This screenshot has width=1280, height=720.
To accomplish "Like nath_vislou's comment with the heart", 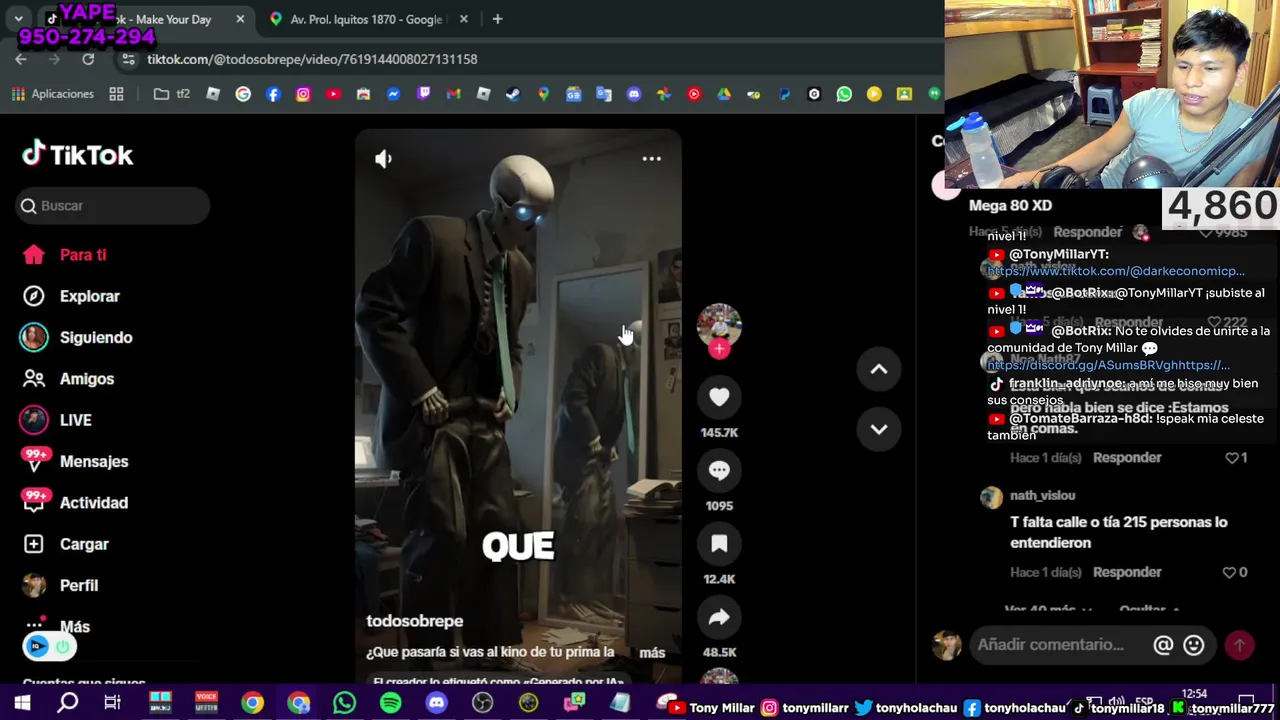I will [x=1229, y=573].
